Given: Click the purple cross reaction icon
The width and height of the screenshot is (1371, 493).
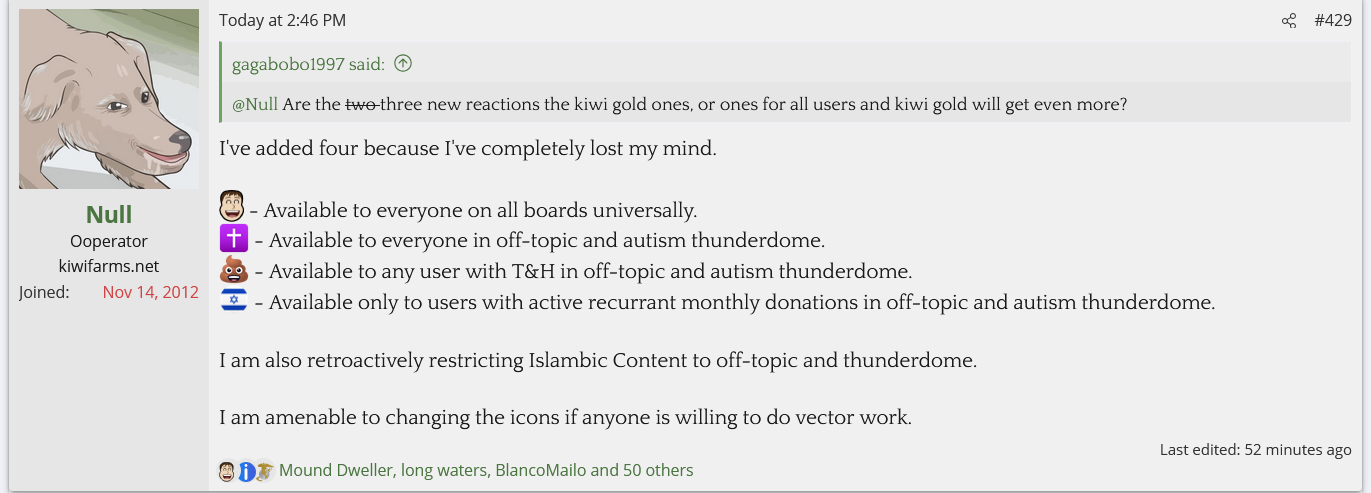Looking at the screenshot, I should 234,240.
